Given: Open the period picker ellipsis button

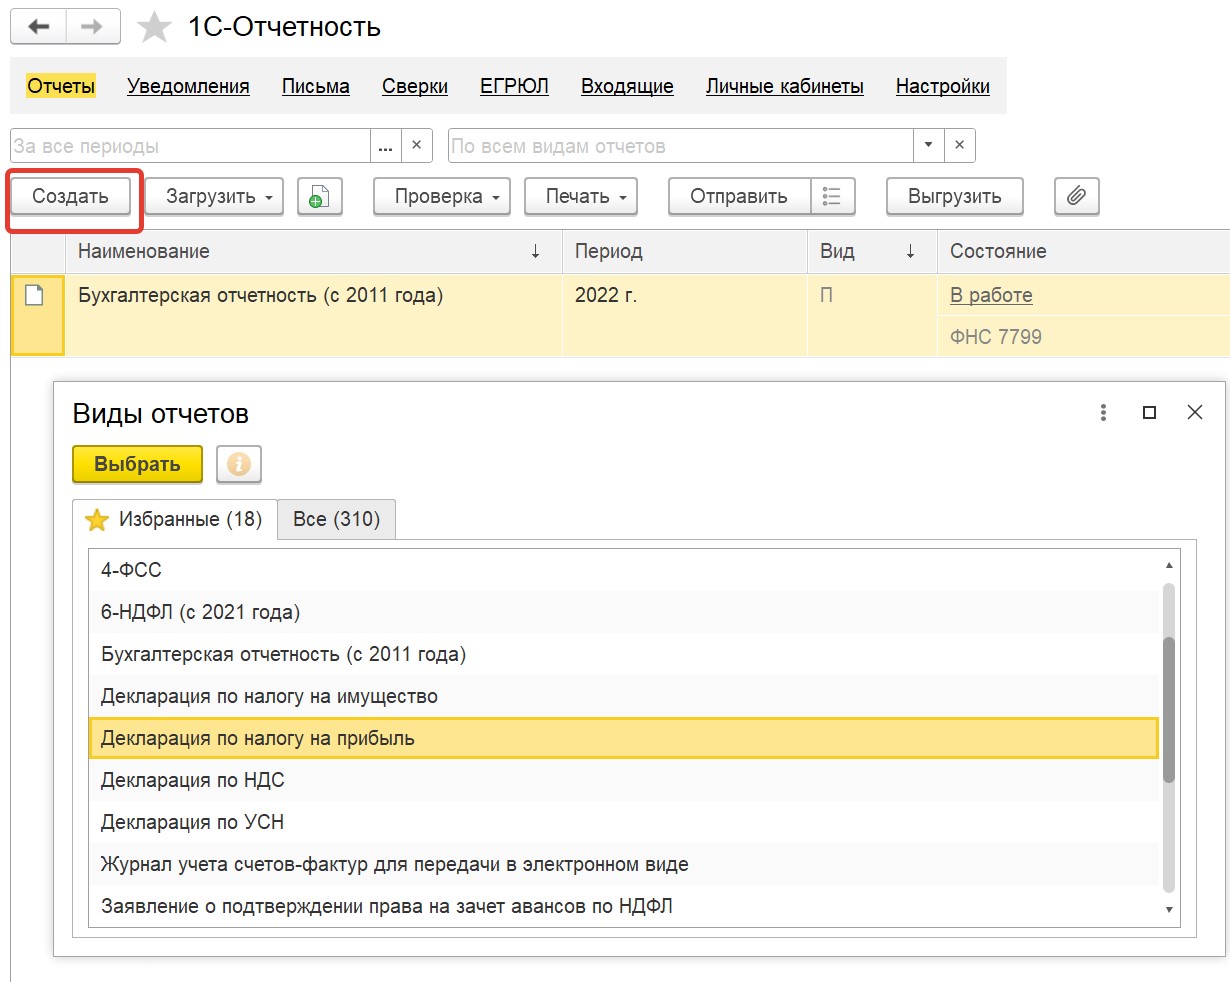Looking at the screenshot, I should tap(386, 146).
